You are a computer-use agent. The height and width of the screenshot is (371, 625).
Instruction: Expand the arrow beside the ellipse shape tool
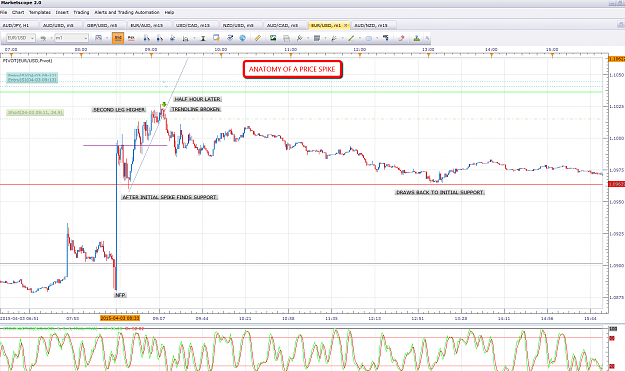click(377, 38)
